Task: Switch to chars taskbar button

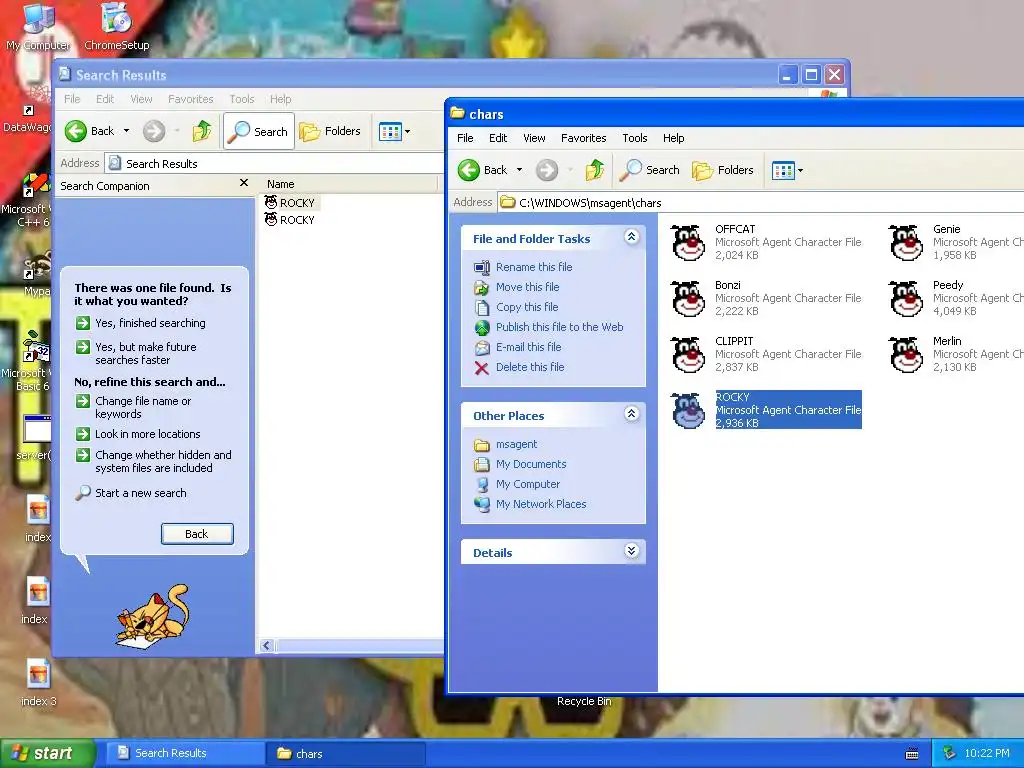Action: point(346,754)
